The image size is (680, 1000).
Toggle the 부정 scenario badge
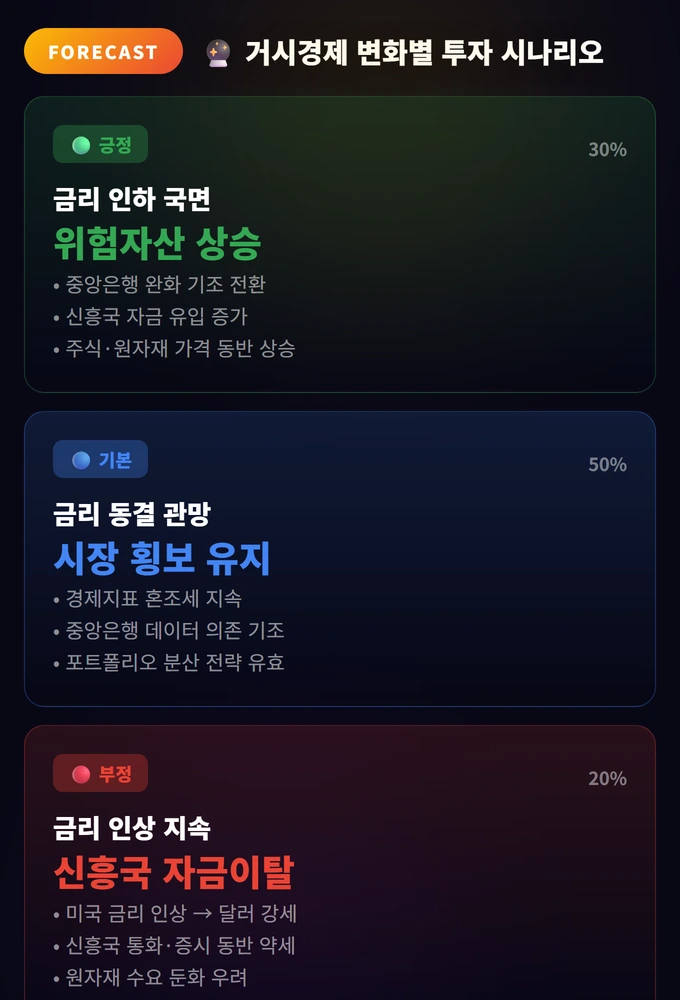100,773
